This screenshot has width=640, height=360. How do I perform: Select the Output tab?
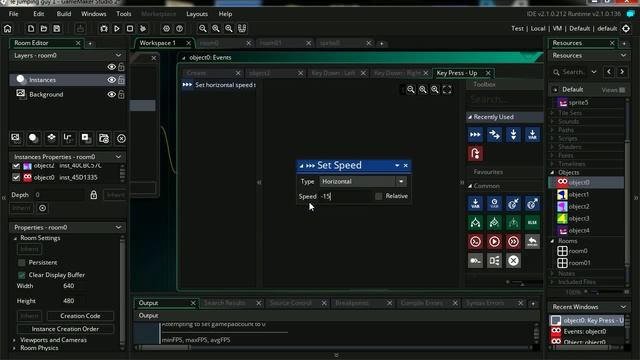(x=148, y=303)
